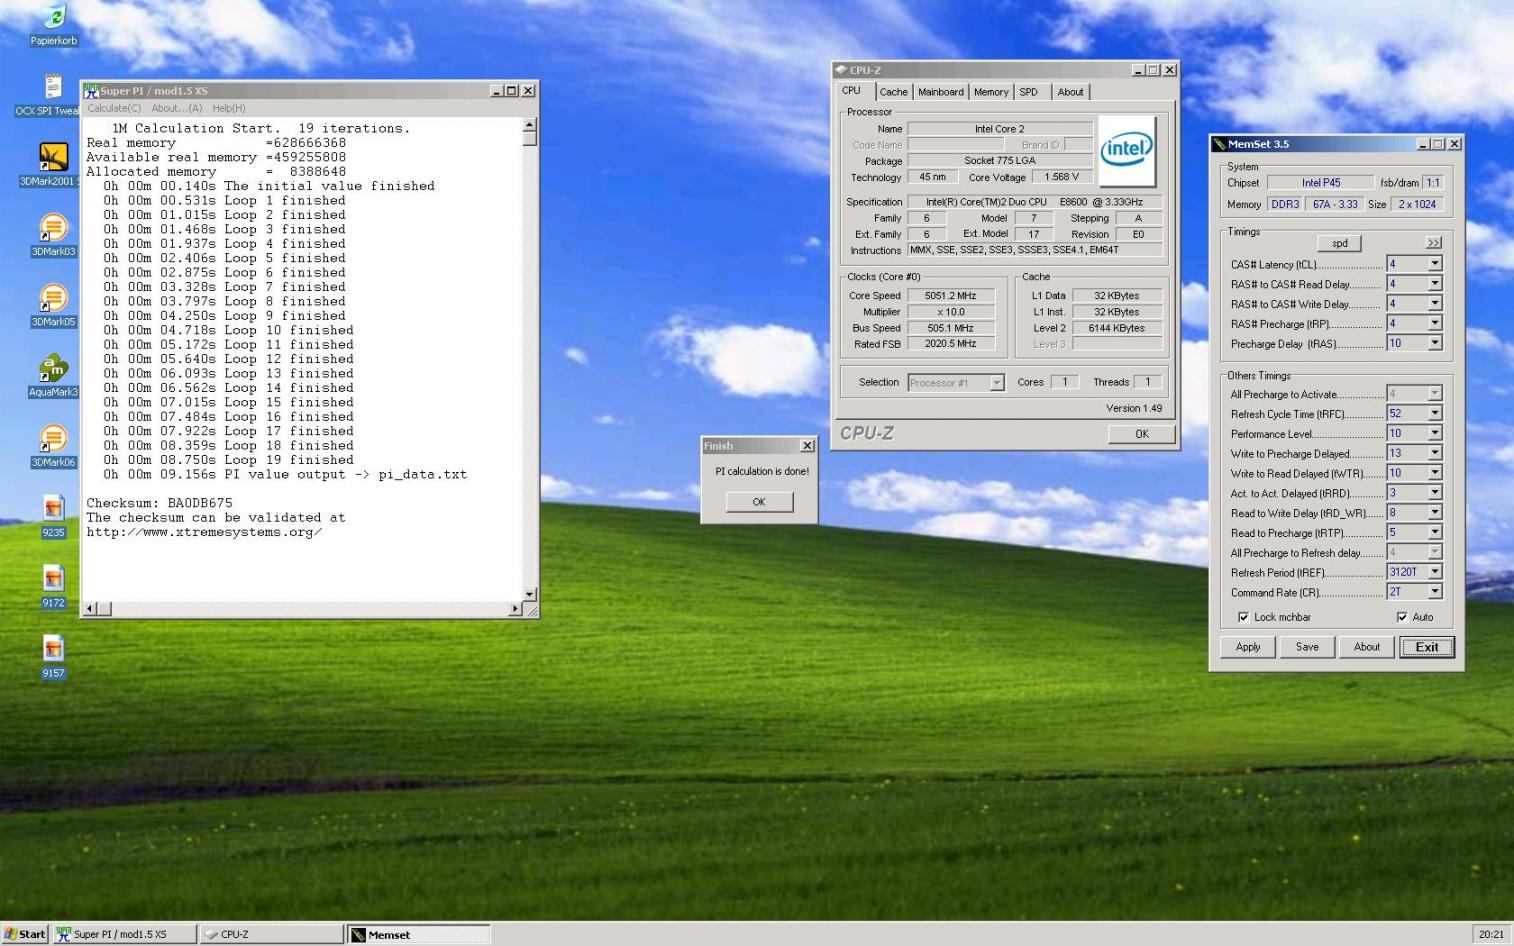Open the RAS# Precharge (tRP) dropdown

[x=1435, y=323]
